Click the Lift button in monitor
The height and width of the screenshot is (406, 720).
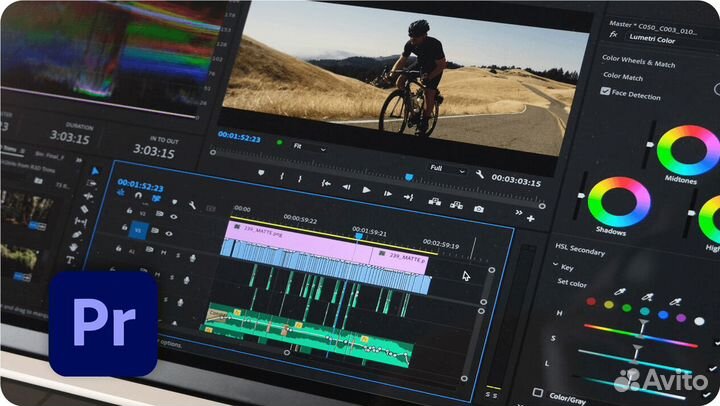pos(433,200)
